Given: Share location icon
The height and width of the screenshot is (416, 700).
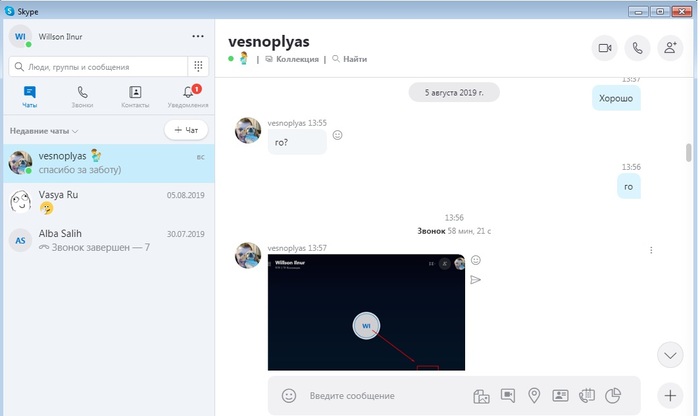Looking at the screenshot, I should point(534,395).
